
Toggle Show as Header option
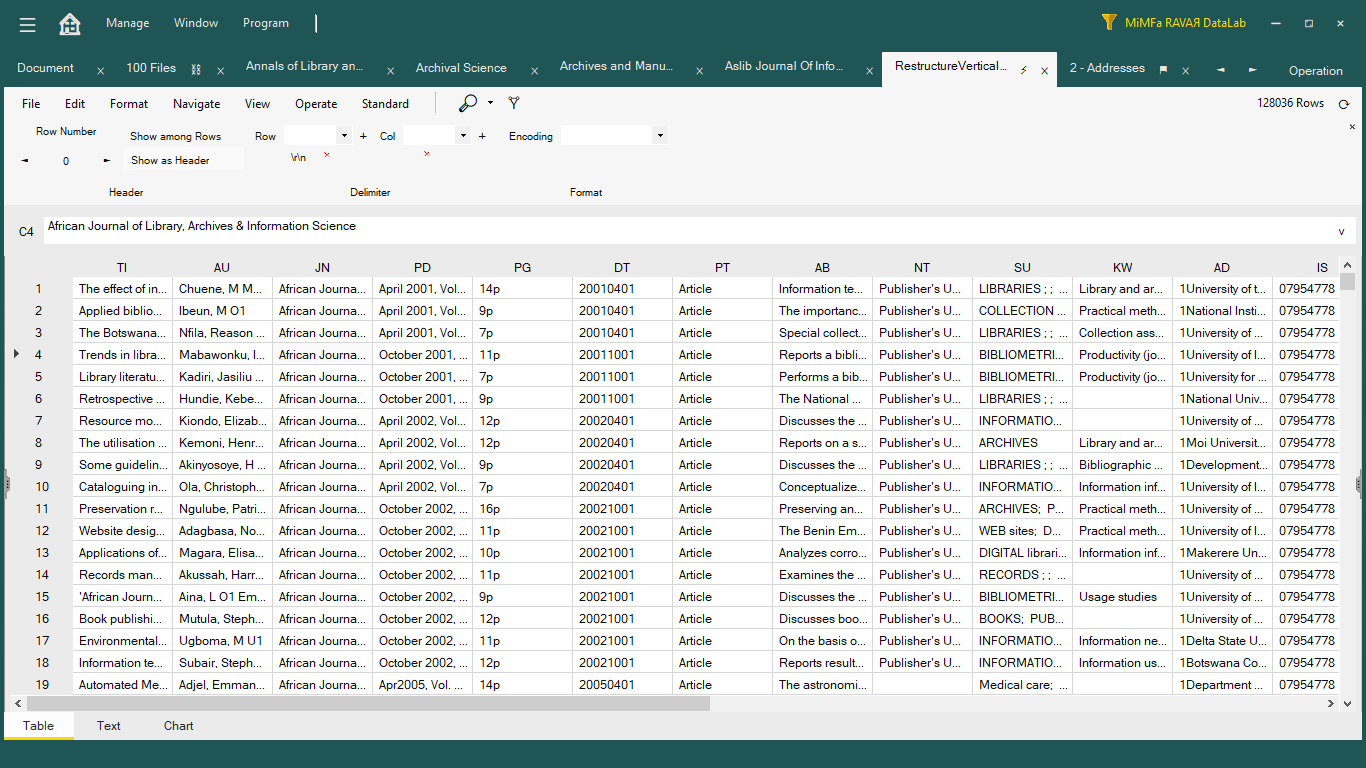coord(170,160)
